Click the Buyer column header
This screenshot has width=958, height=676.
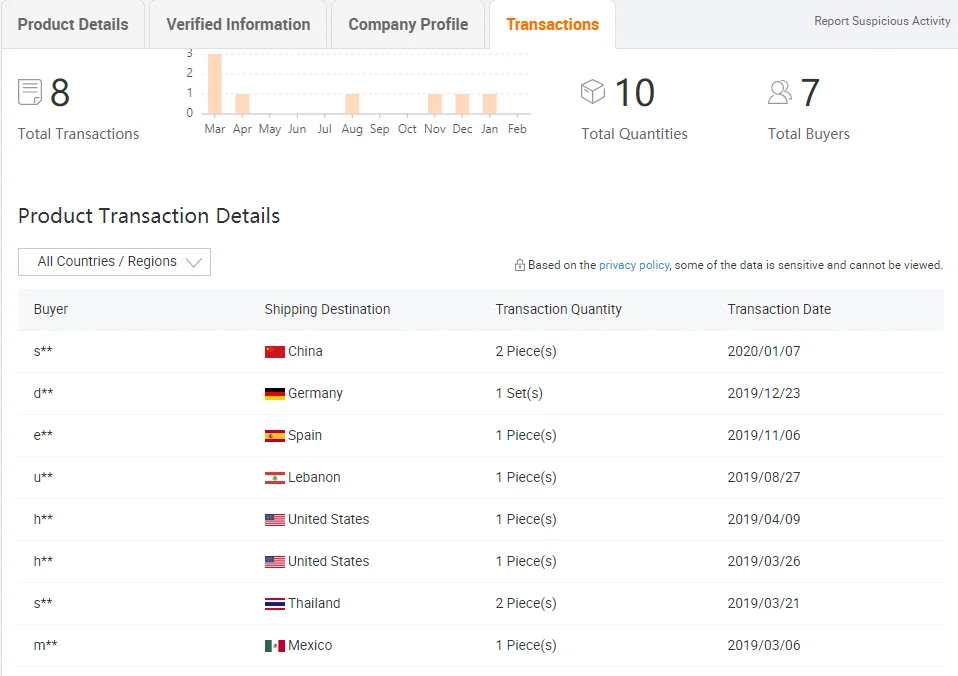point(51,309)
